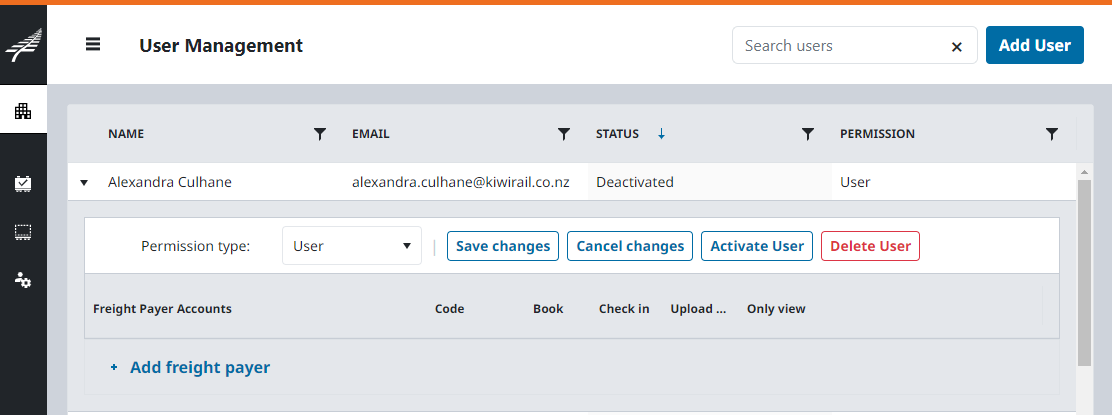1112x415 pixels.
Task: Click the wagon container sidebar icon
Action: coord(23,232)
